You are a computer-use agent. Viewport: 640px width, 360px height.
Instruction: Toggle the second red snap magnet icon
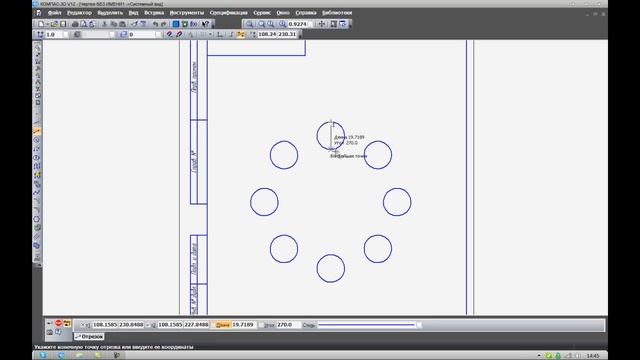(179, 34)
